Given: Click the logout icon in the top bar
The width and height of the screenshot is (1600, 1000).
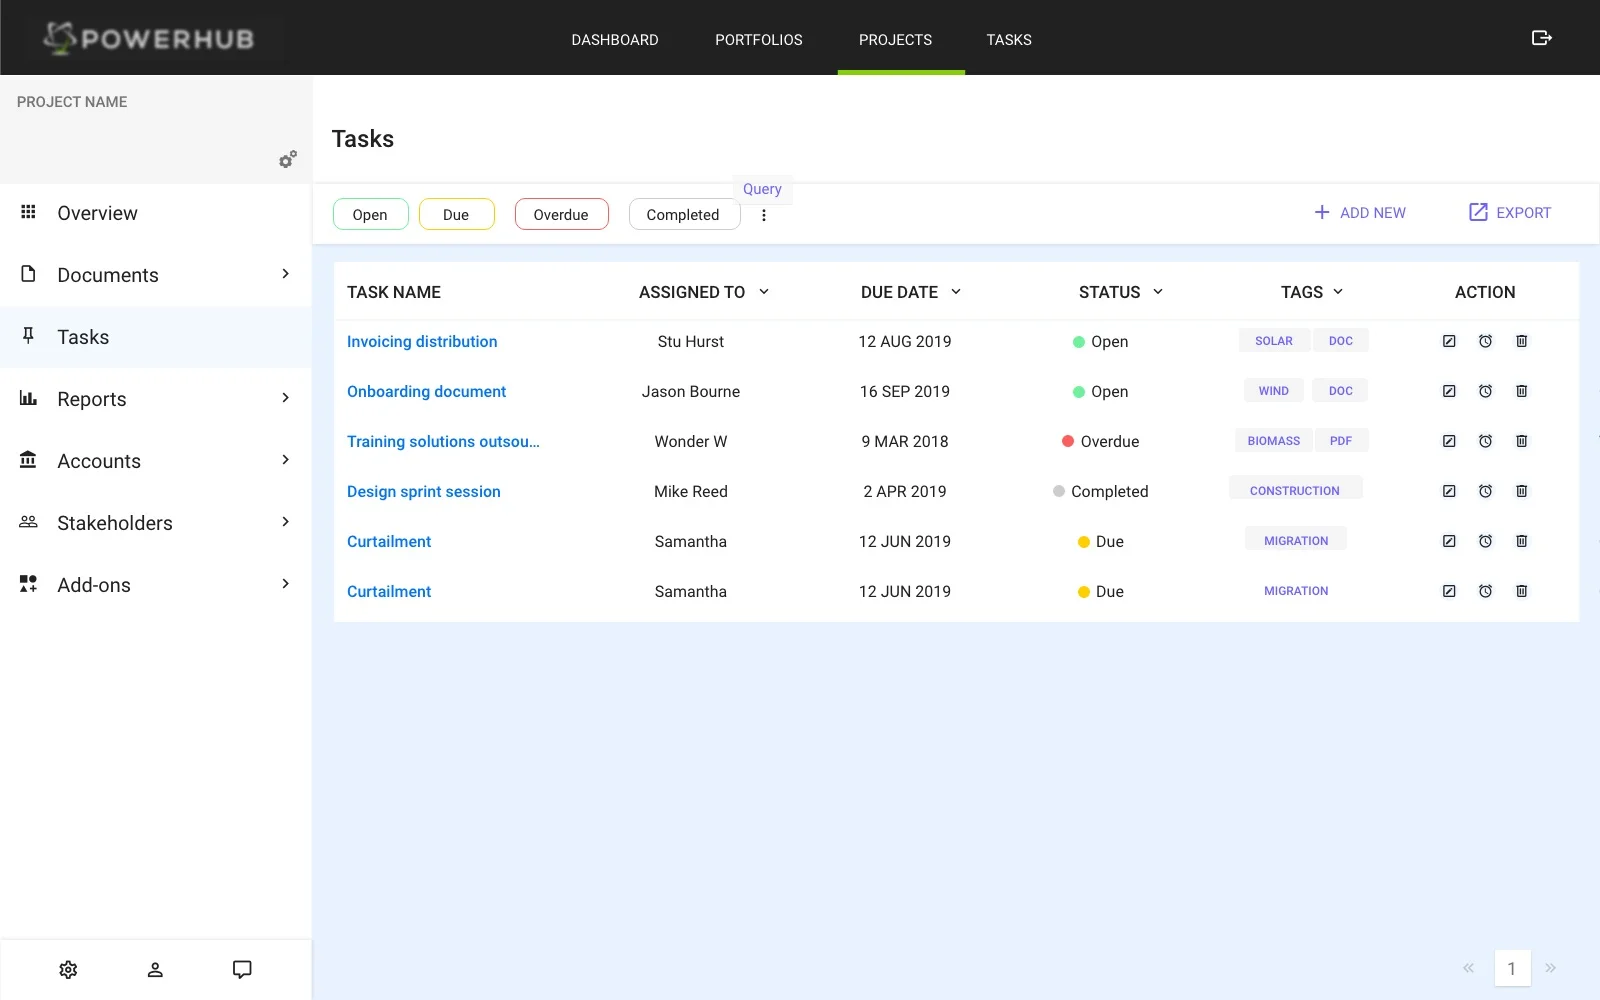Looking at the screenshot, I should [1541, 38].
